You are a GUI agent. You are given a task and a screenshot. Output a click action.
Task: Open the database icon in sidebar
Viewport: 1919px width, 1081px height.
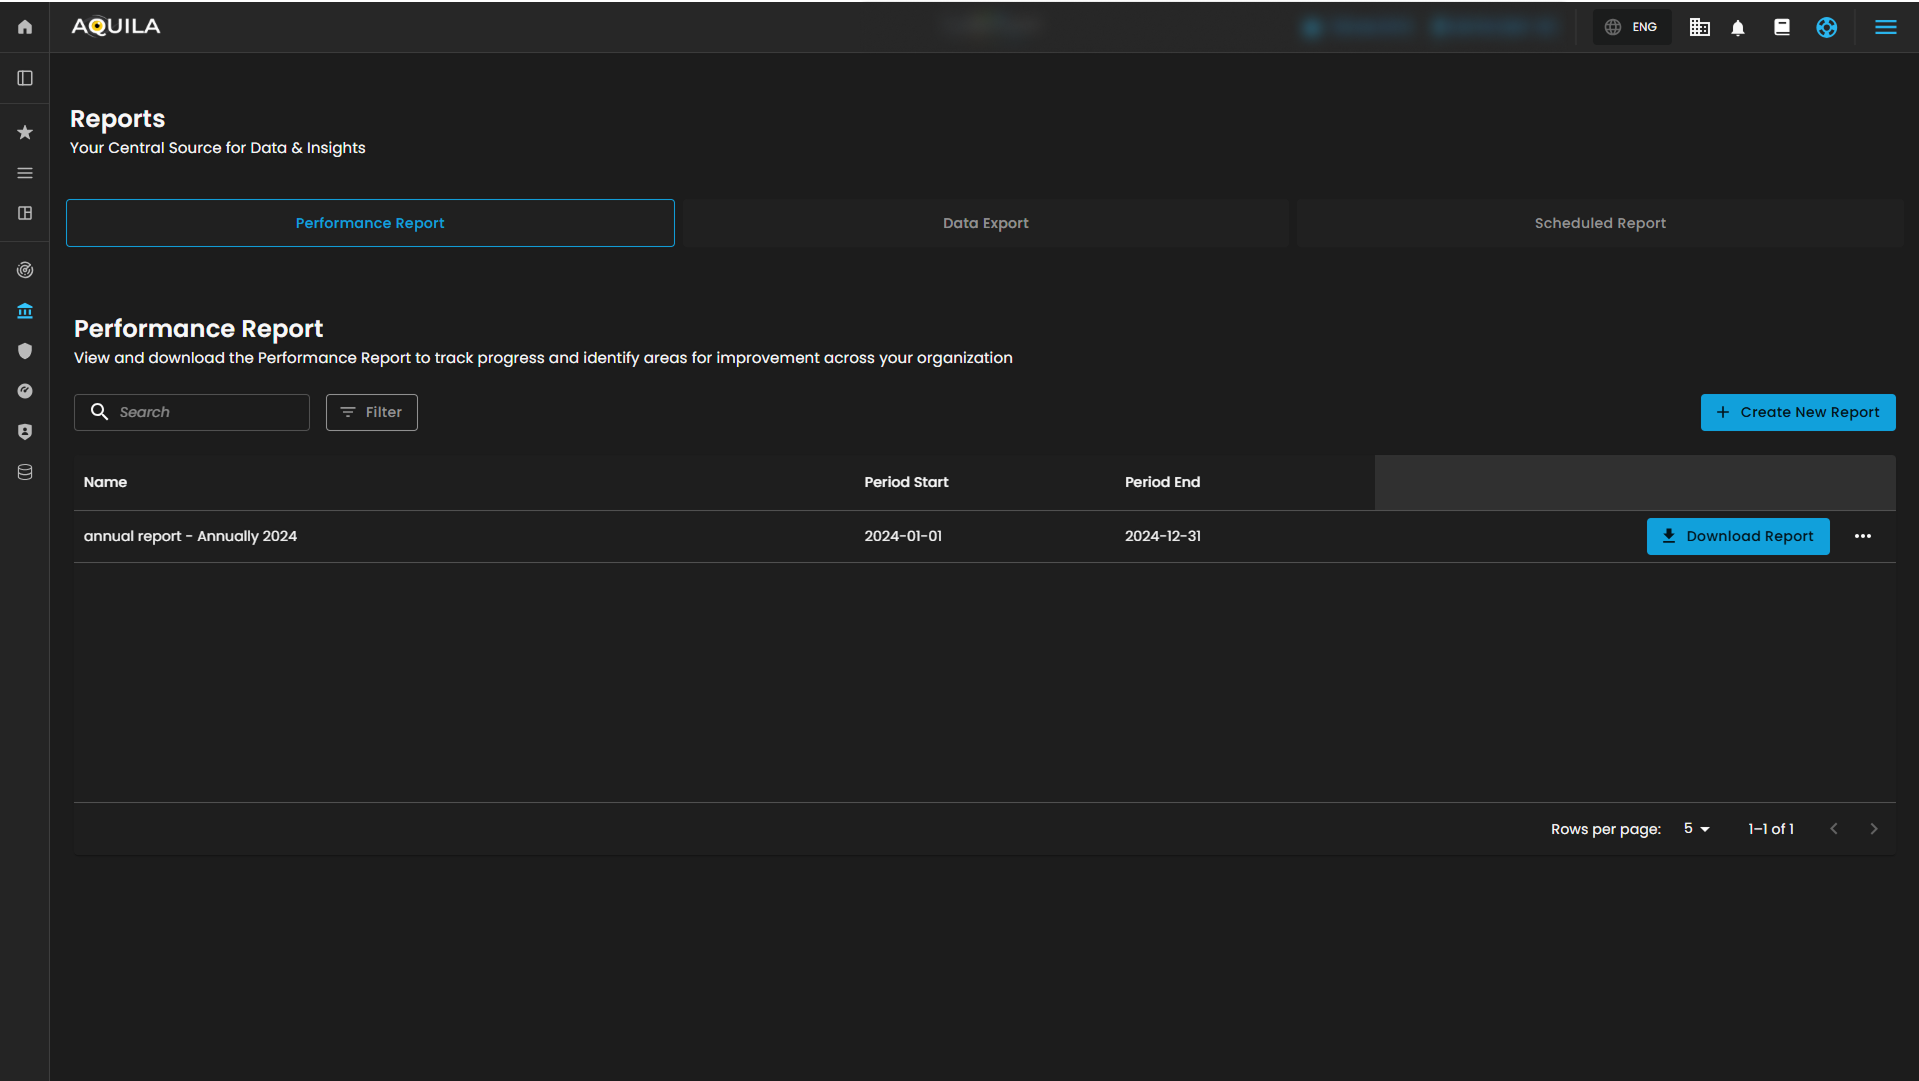[x=25, y=472]
